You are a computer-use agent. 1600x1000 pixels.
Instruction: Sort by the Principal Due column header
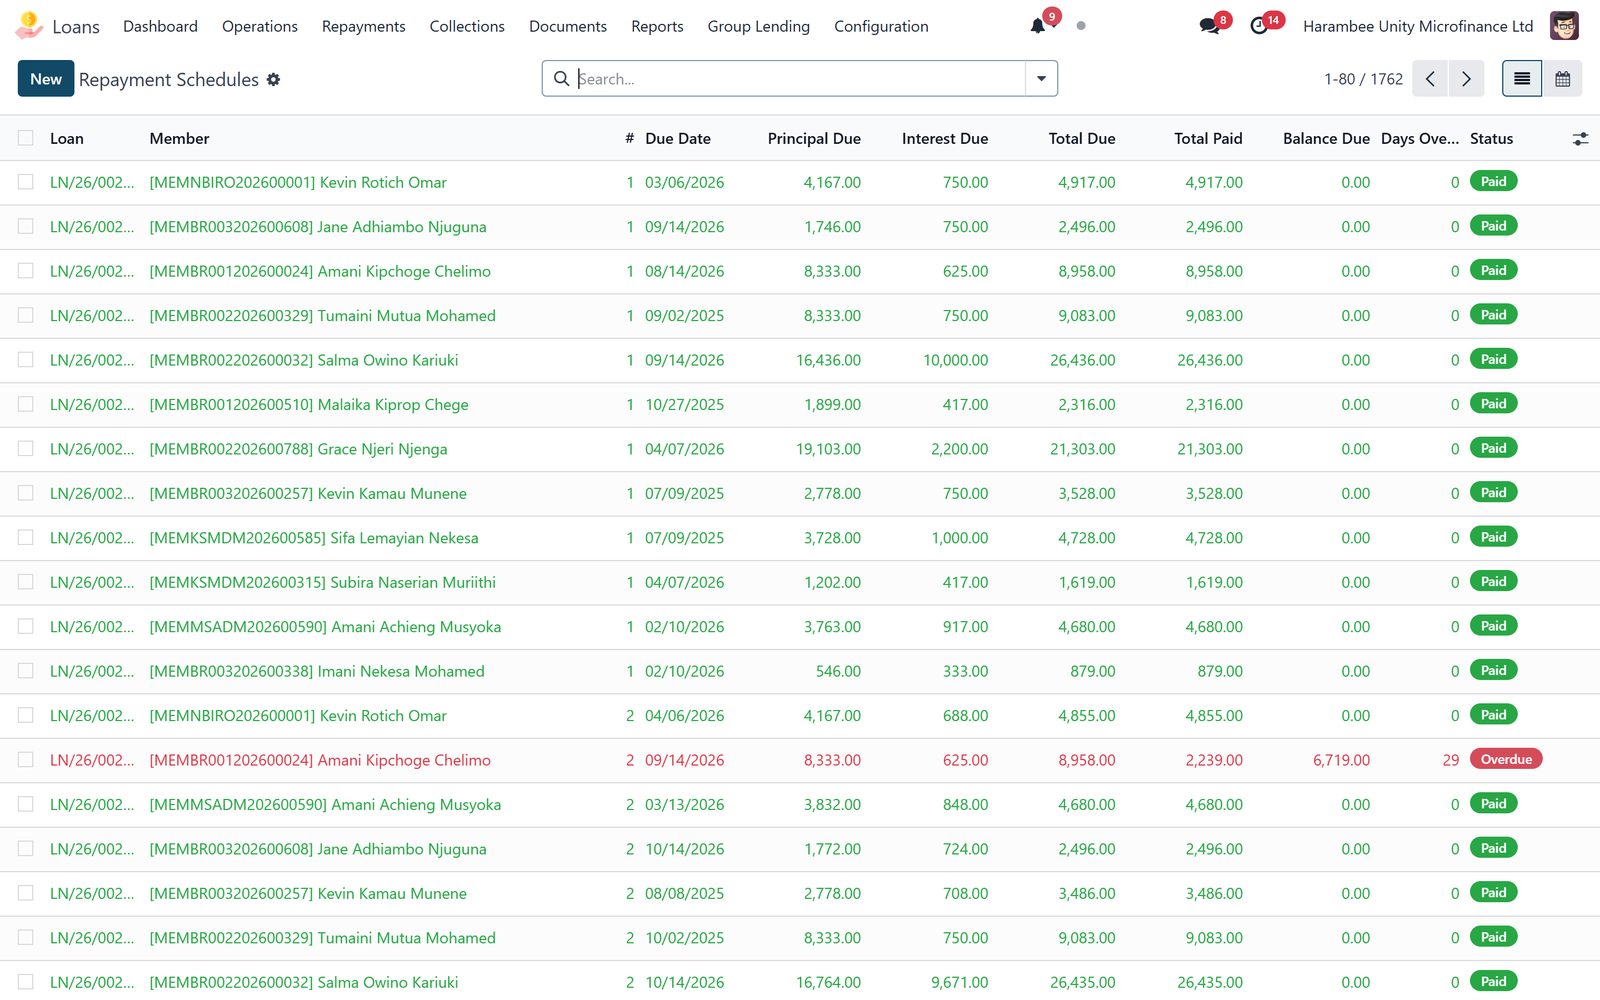point(814,139)
